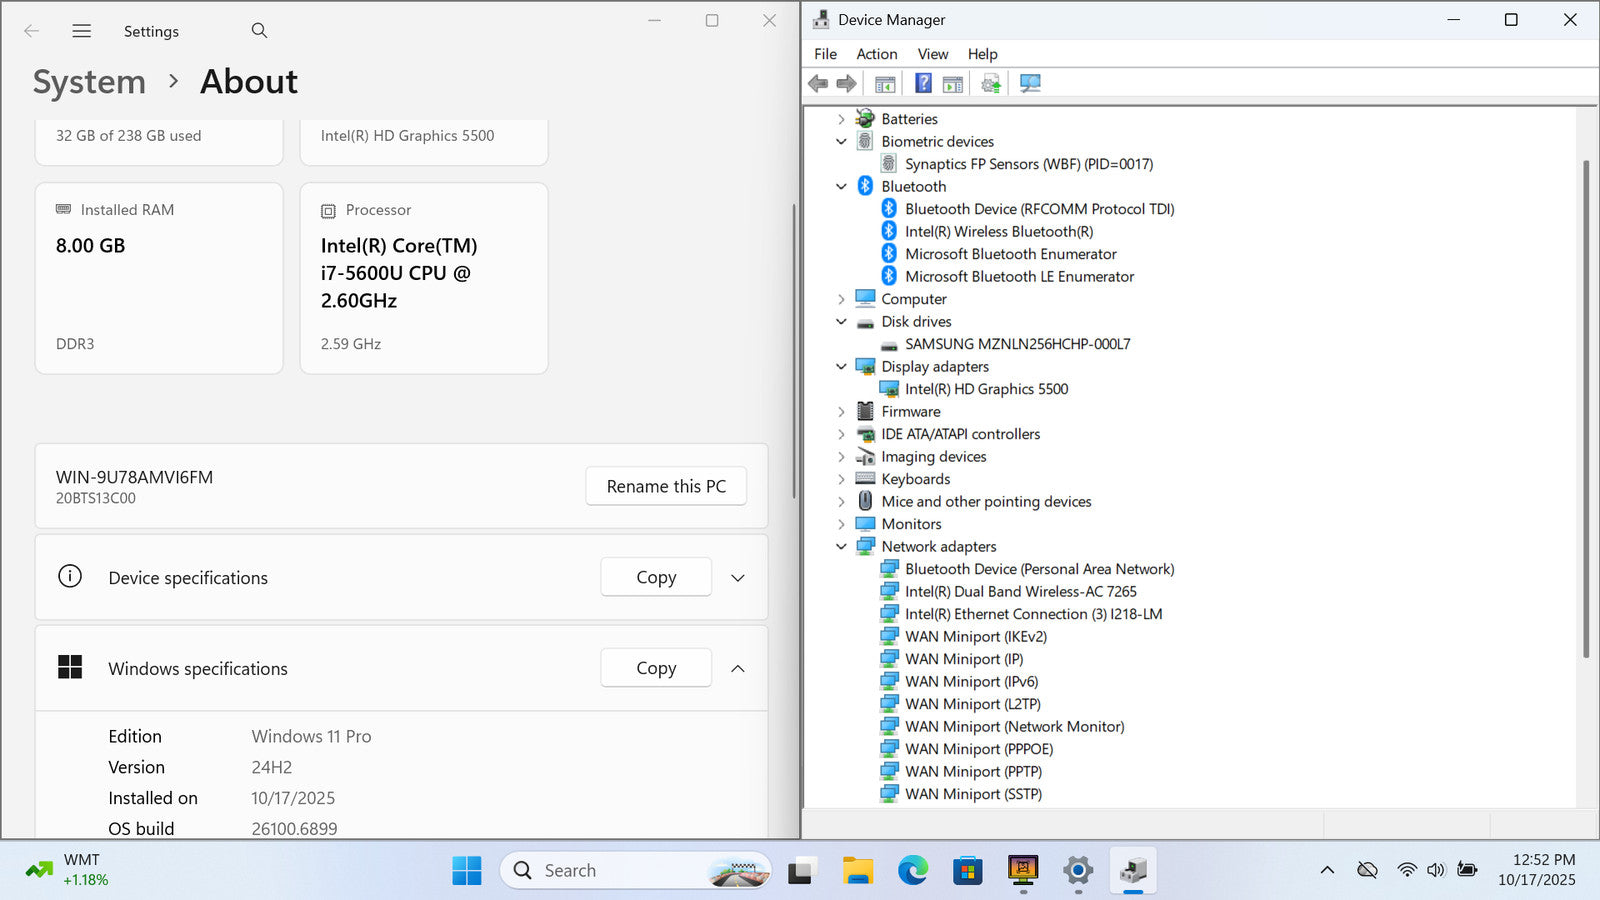Open the Start menu from the taskbar
Viewport: 1600px width, 900px height.
pyautogui.click(x=467, y=871)
